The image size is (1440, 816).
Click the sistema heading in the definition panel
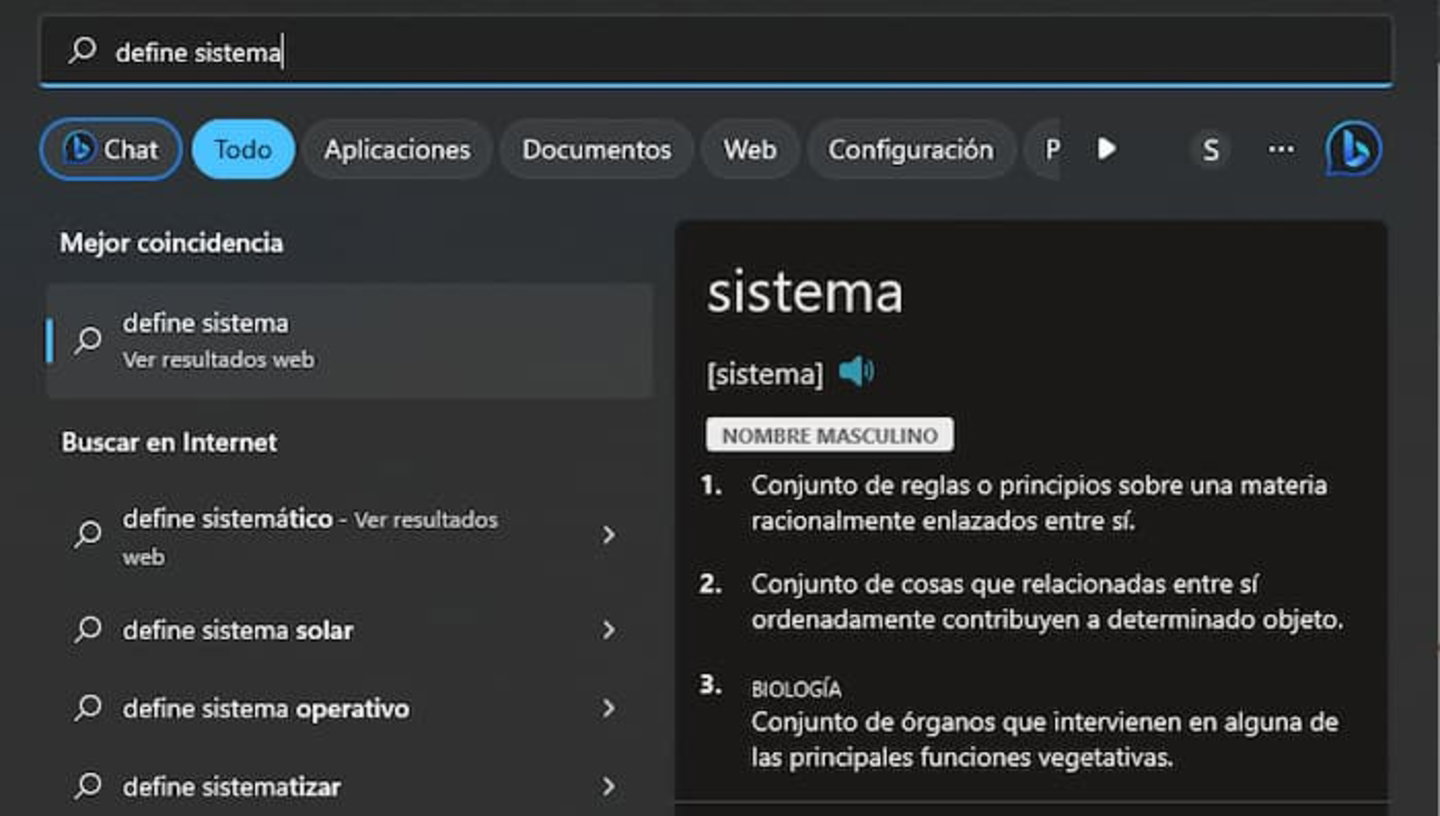coord(805,293)
